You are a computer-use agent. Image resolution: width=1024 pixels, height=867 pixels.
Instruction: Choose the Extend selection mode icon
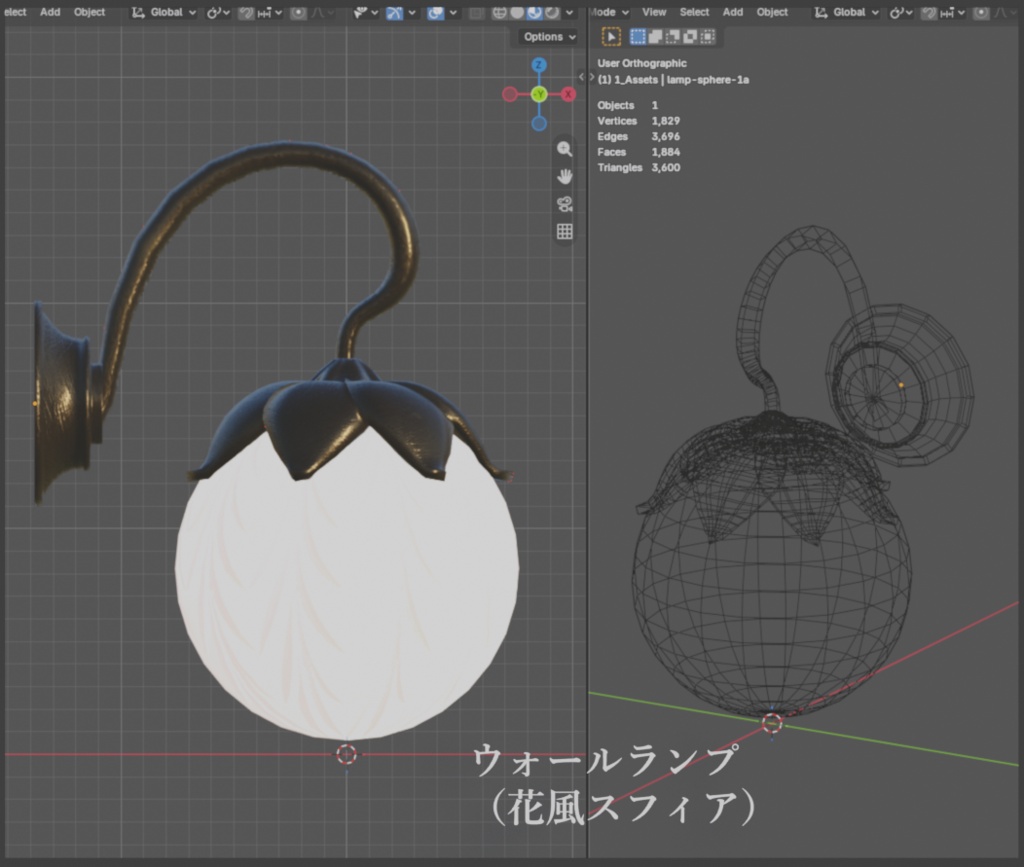(655, 37)
